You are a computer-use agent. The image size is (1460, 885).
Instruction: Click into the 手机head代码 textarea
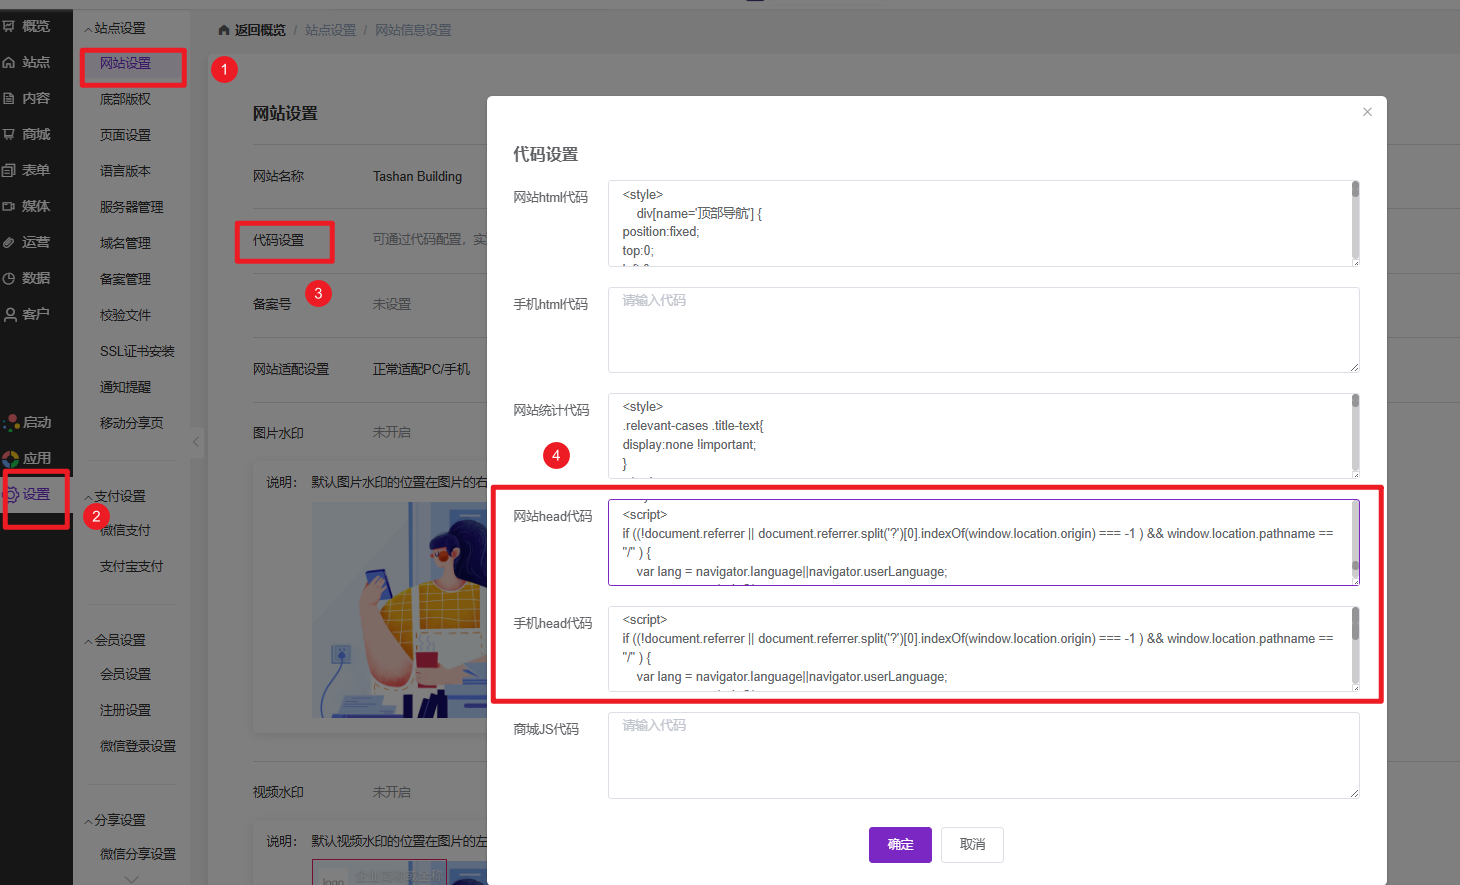(x=984, y=648)
